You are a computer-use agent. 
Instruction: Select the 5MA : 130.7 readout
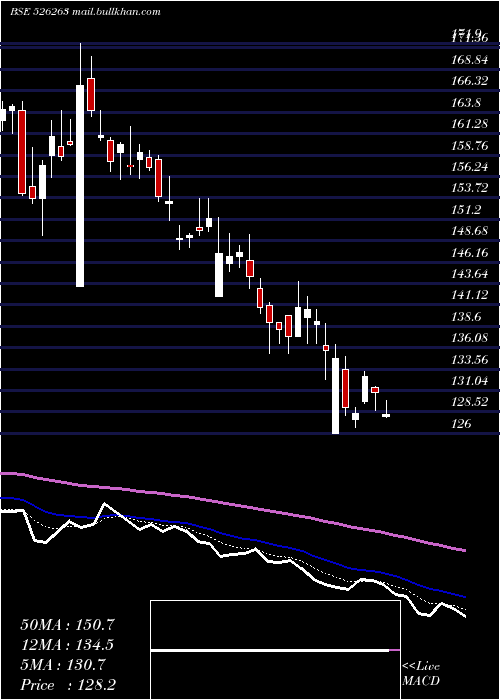click(63, 665)
